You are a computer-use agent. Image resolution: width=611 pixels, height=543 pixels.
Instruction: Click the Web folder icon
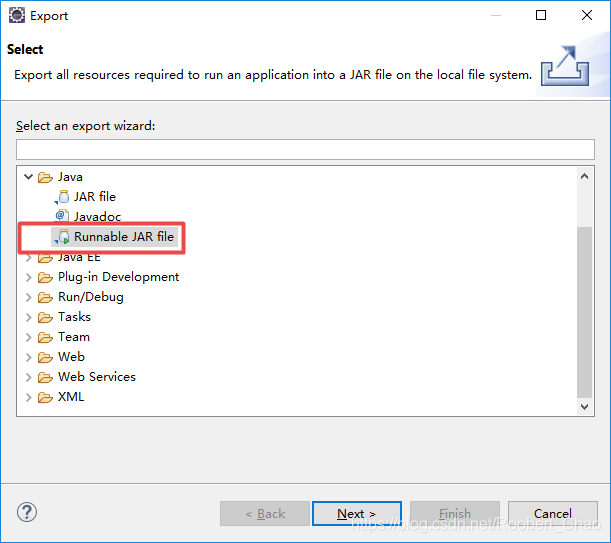pos(45,357)
